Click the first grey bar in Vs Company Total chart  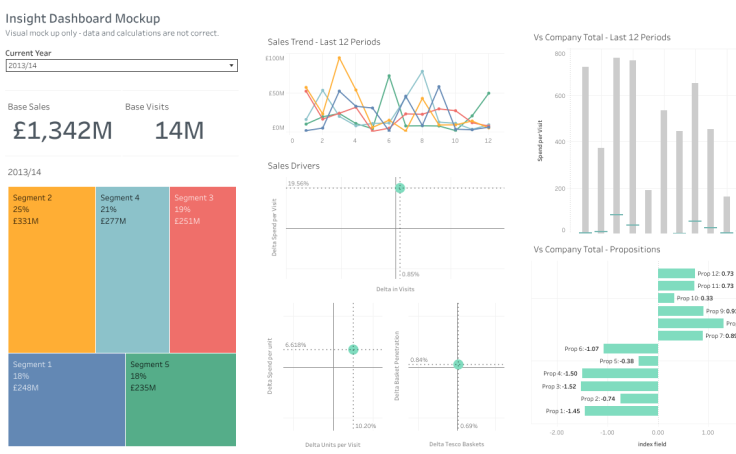coord(585,150)
